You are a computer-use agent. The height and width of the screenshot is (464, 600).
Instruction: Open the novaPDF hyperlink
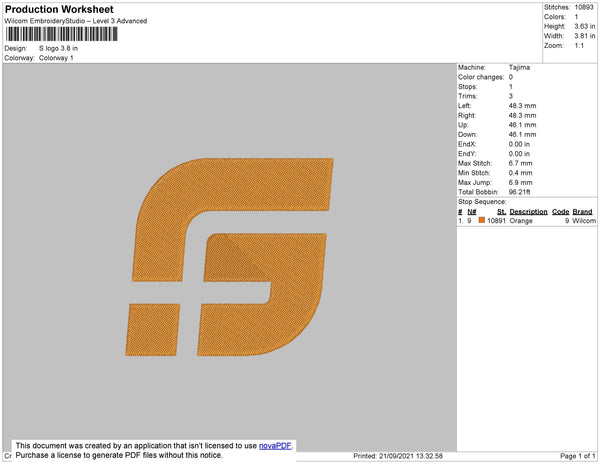275,446
